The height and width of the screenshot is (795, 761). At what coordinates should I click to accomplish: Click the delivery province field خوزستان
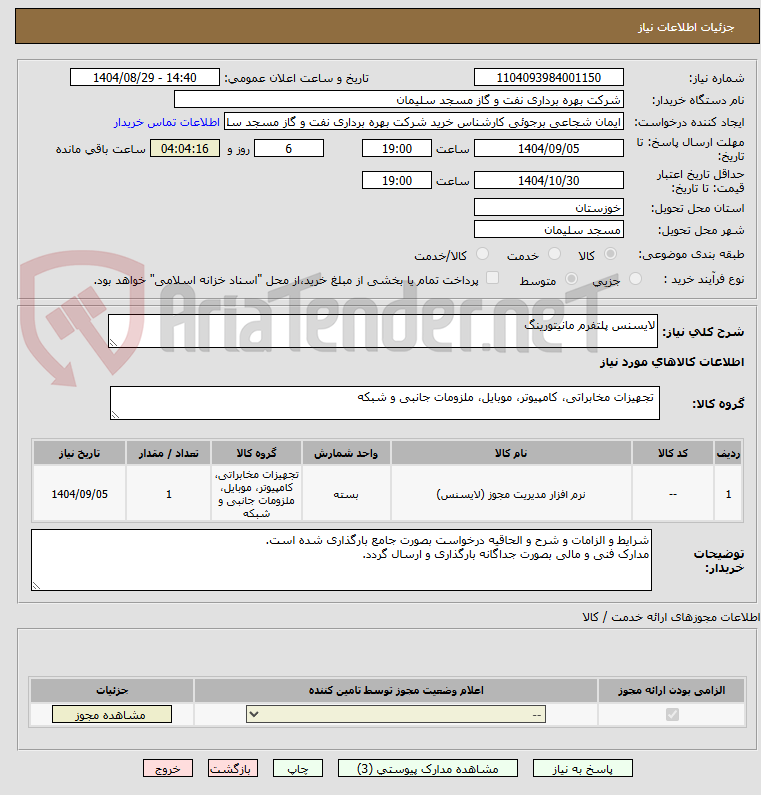549,207
